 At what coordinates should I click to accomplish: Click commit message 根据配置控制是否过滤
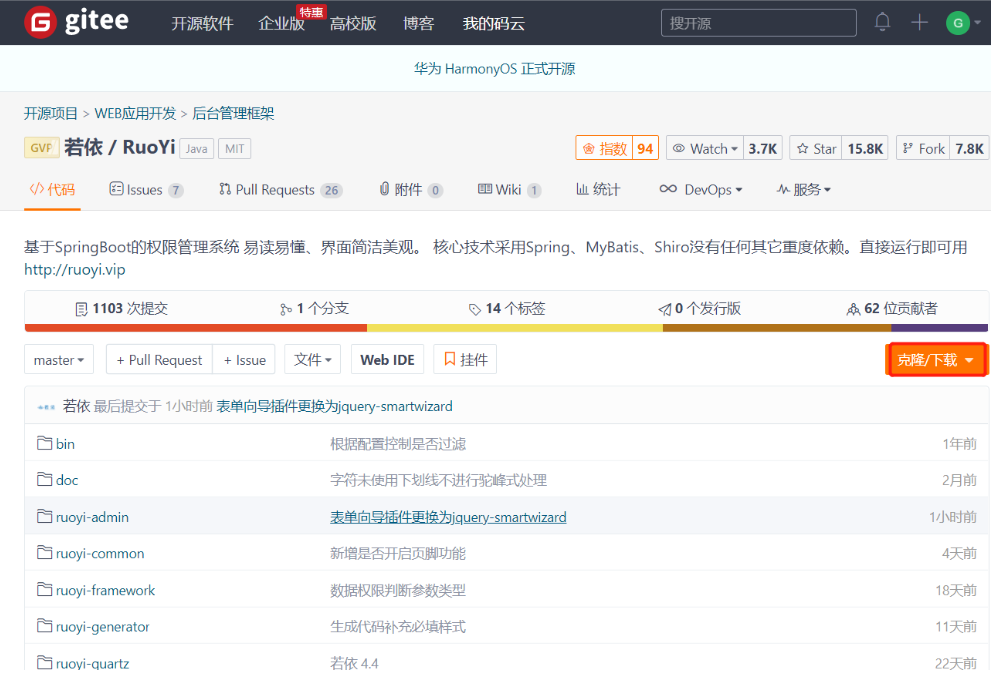click(398, 444)
